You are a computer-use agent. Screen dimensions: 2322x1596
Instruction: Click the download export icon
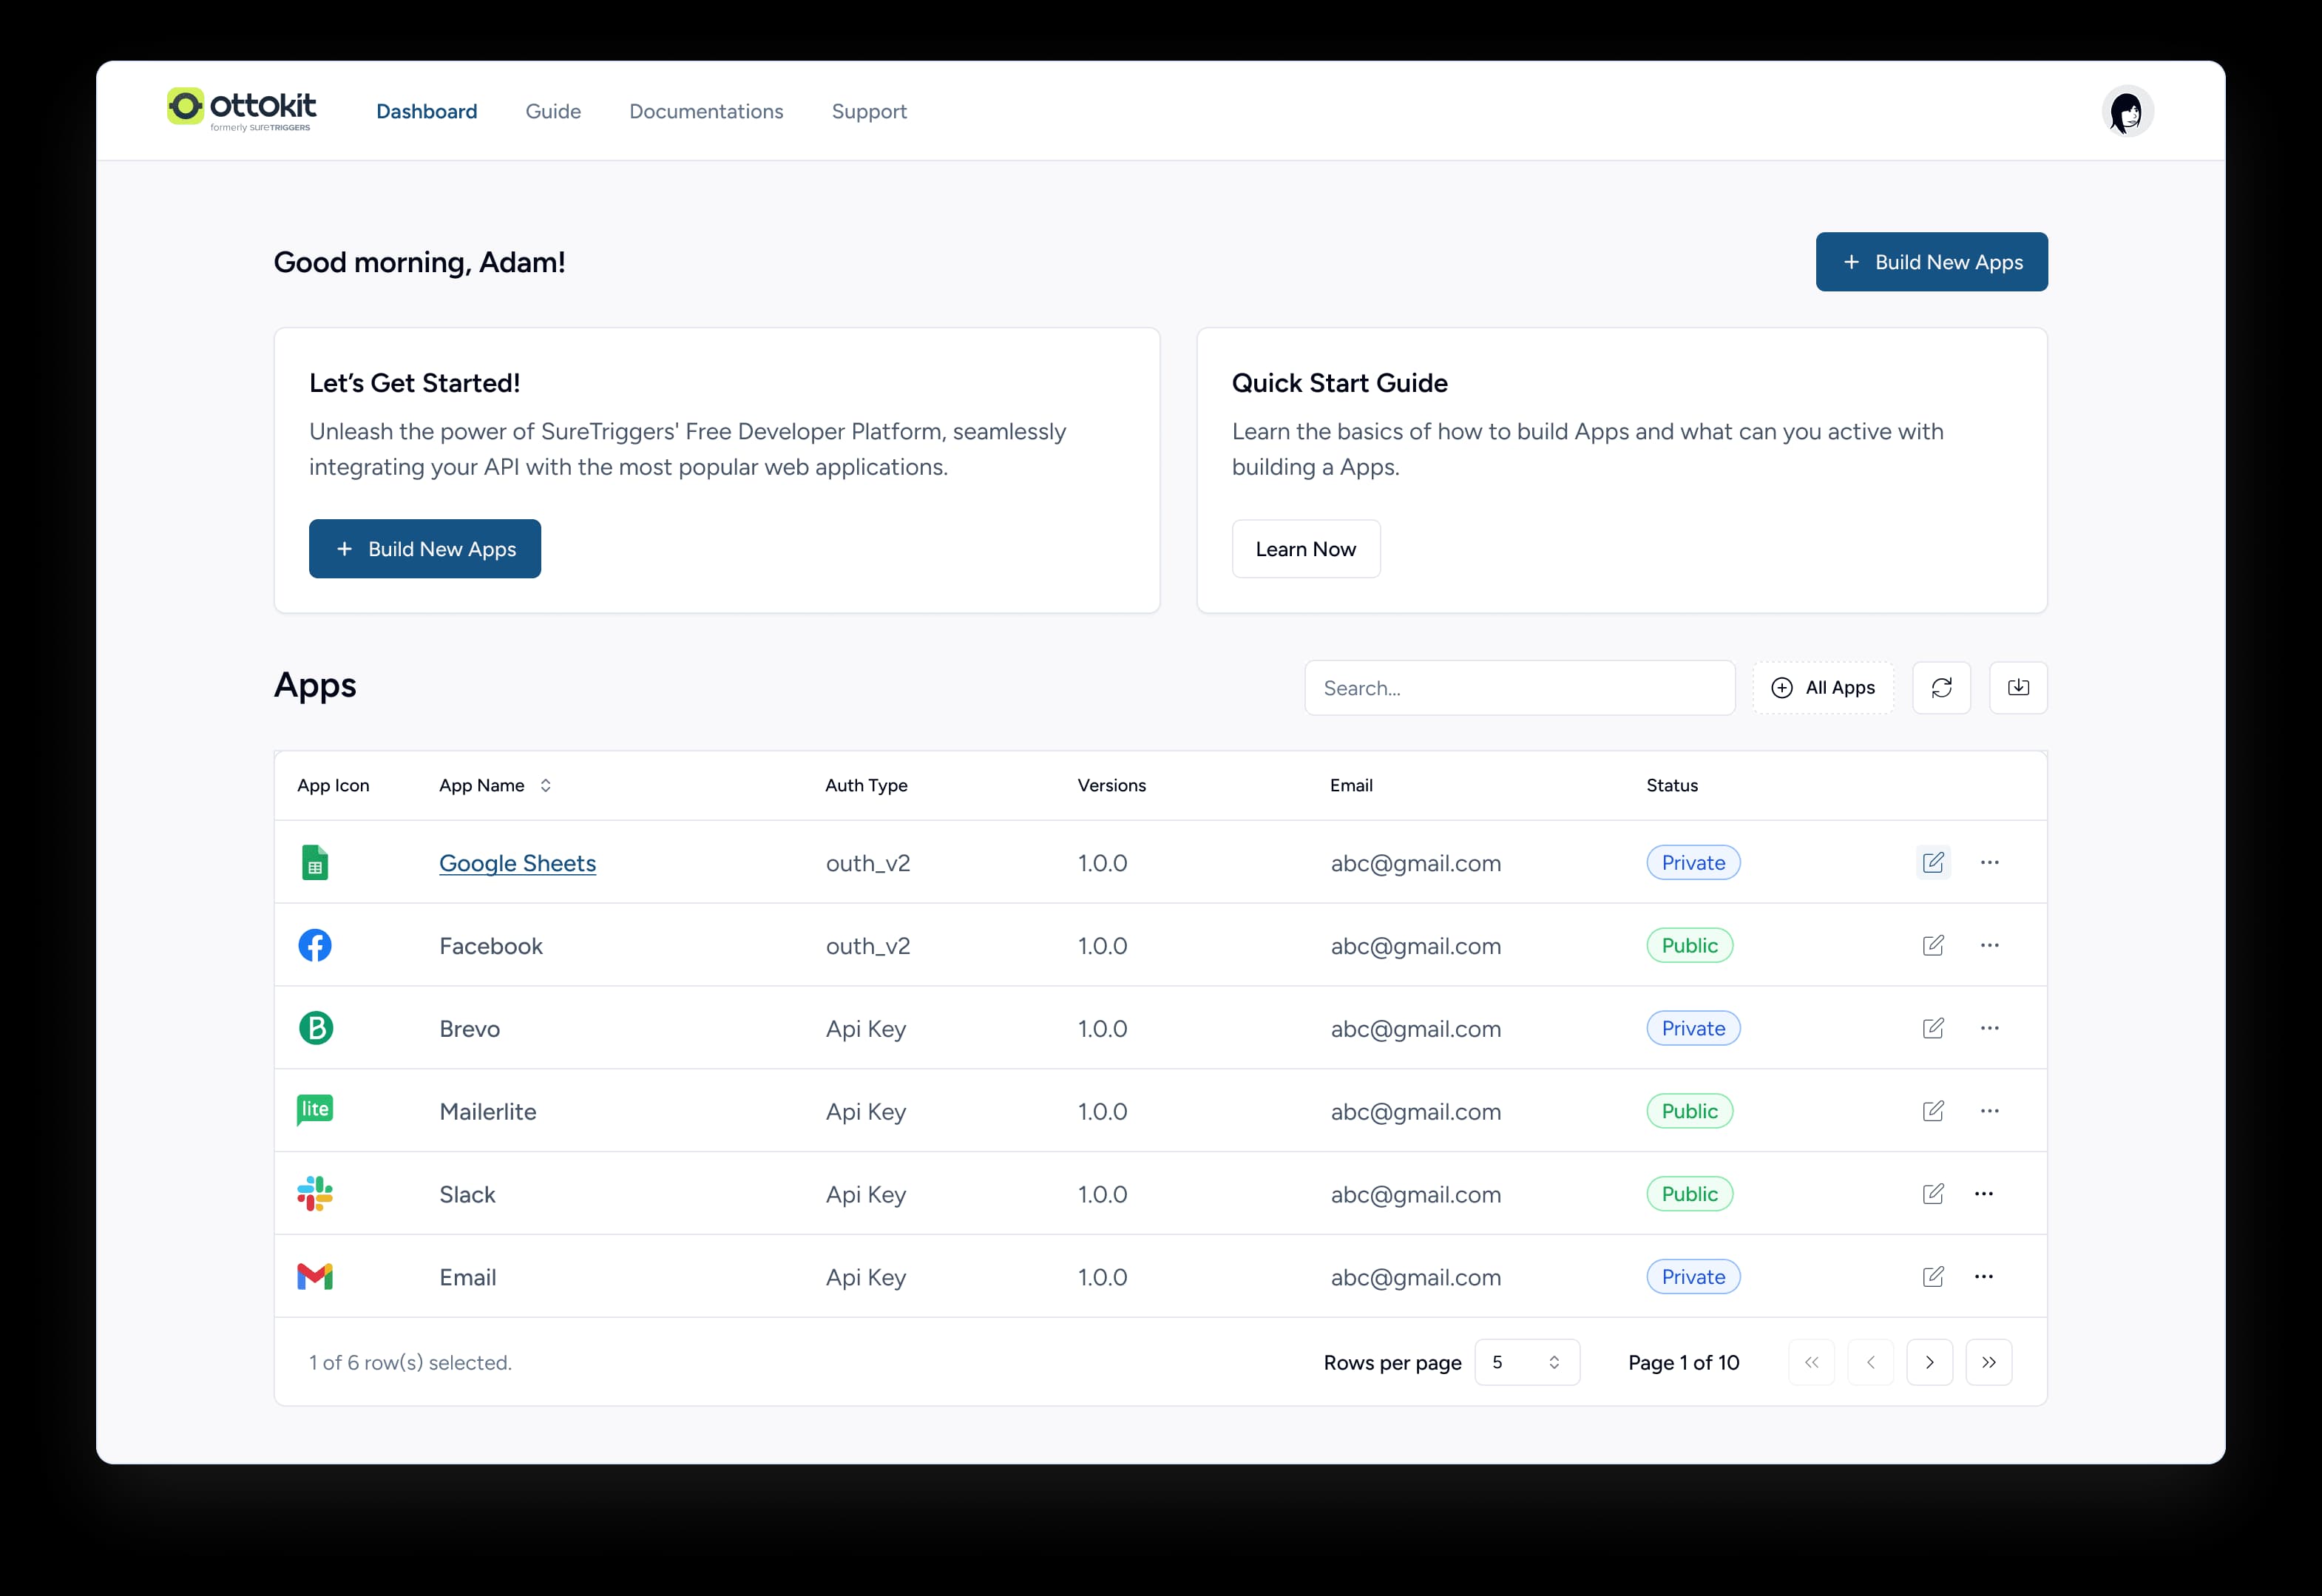pos(2018,688)
